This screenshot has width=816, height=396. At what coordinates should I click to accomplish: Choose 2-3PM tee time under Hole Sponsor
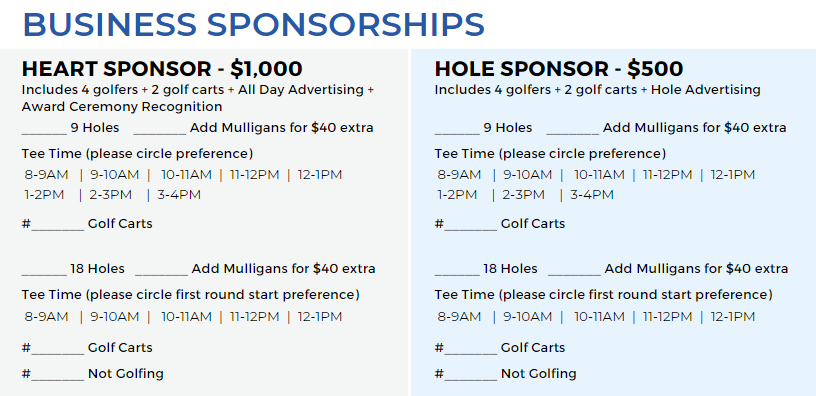point(524,195)
